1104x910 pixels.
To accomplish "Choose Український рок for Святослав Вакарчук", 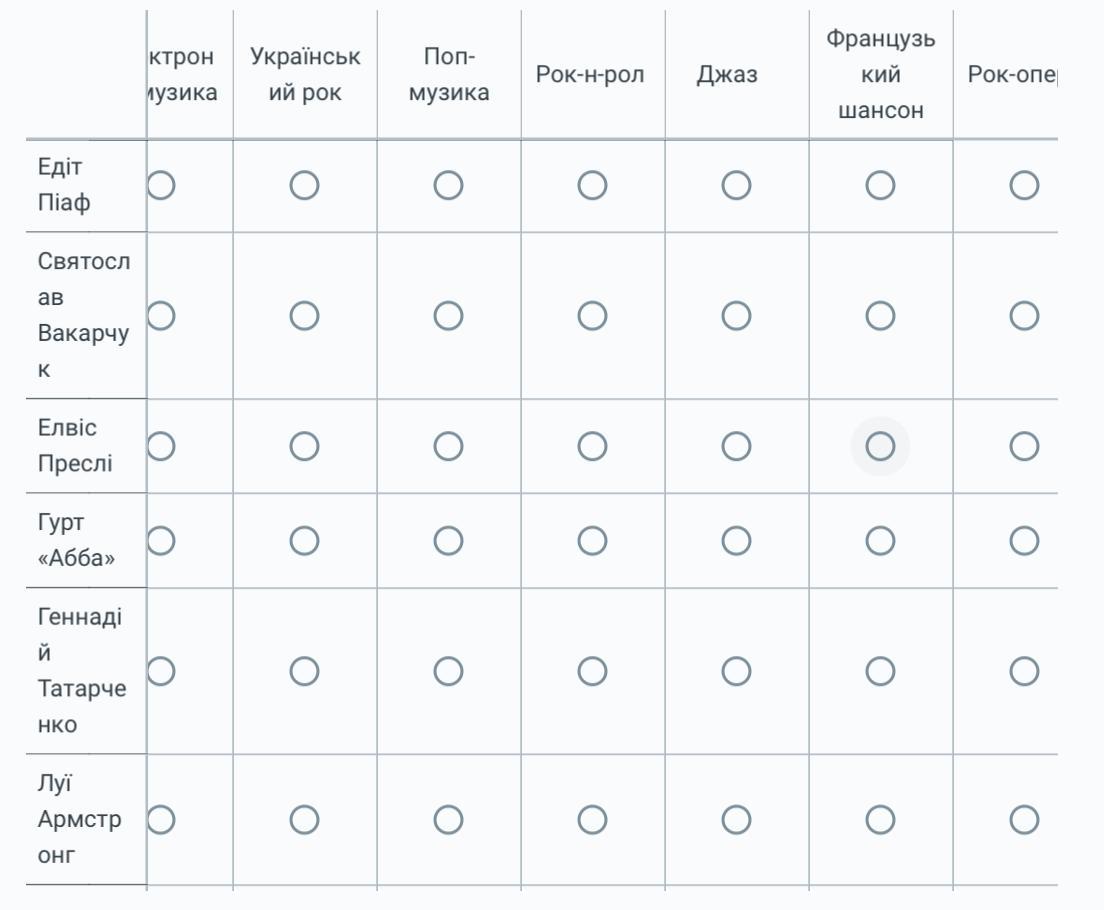I will (304, 316).
